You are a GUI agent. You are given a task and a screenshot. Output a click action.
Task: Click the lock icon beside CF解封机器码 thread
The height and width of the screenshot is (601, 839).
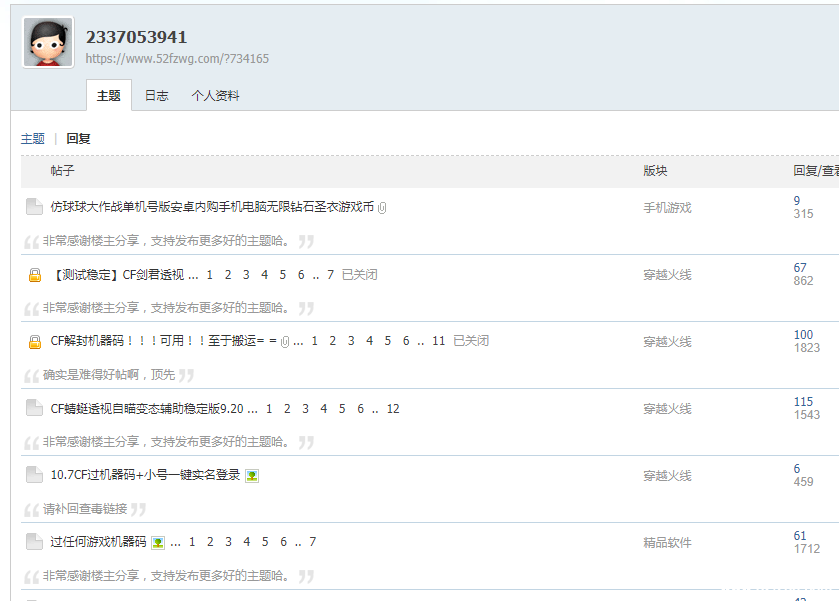[x=35, y=341]
